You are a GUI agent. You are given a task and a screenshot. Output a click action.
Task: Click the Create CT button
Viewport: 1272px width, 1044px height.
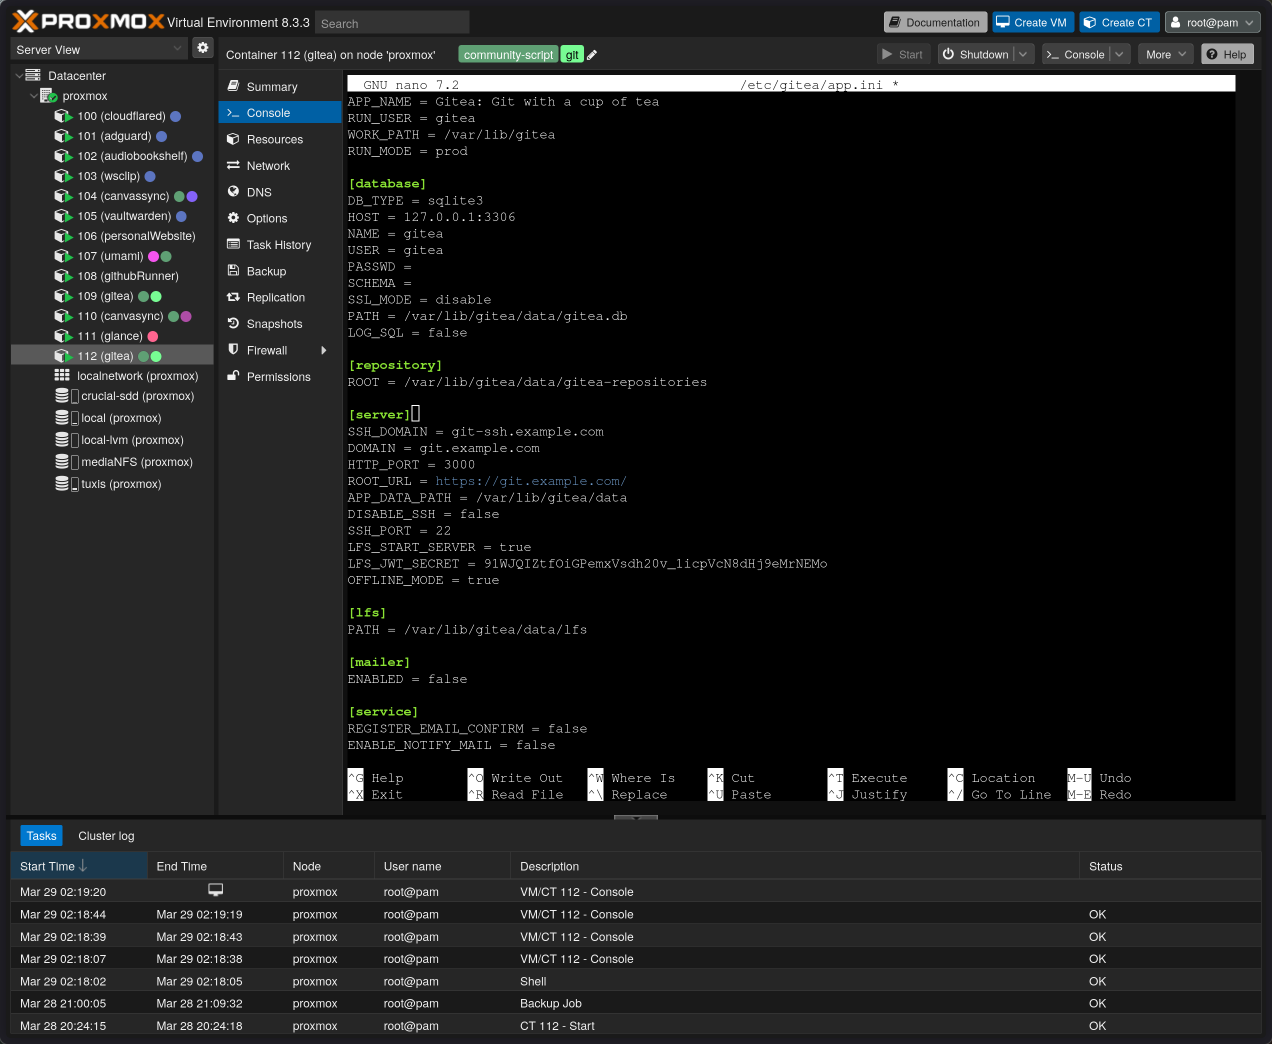point(1118,22)
